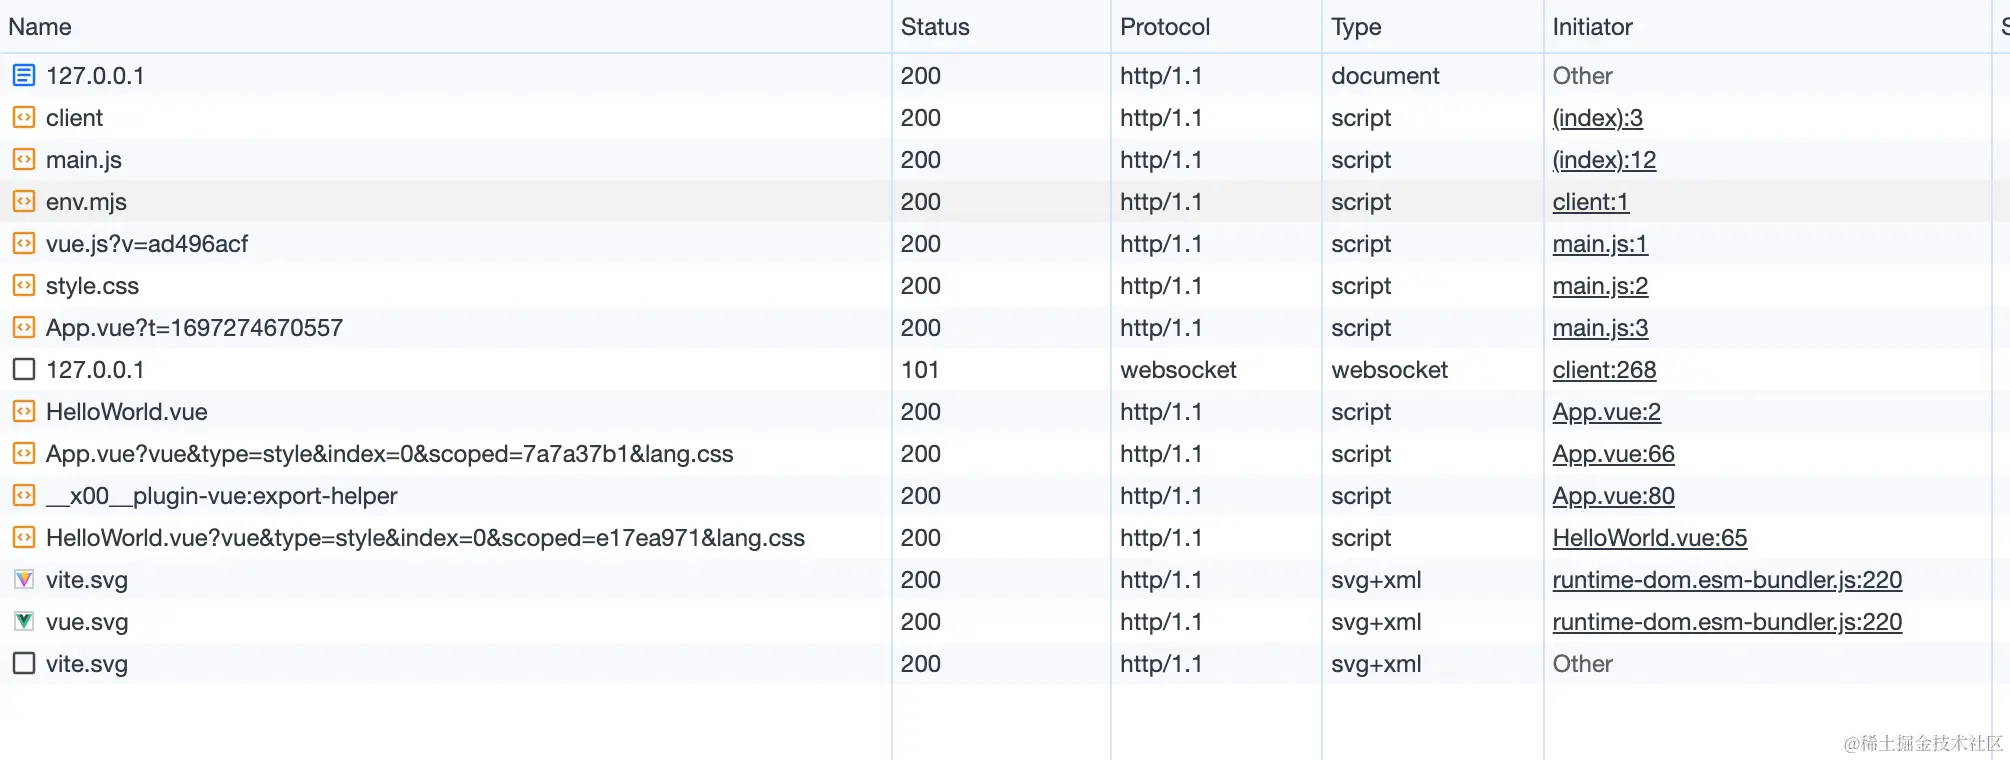The width and height of the screenshot is (2010, 760).
Task: Click the script icon beside env.mjs
Action: tap(24, 201)
